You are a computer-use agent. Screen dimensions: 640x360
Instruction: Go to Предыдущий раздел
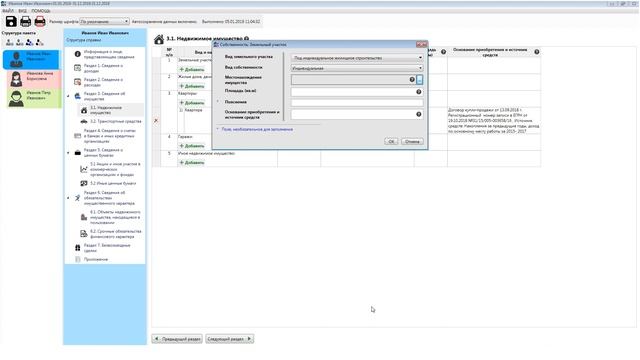coord(177,339)
